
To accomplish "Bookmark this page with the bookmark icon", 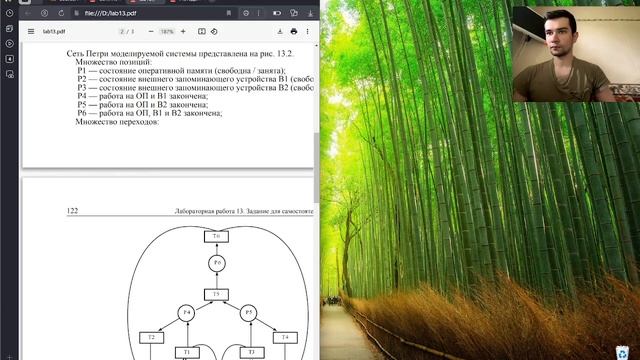I will [x=229, y=13].
